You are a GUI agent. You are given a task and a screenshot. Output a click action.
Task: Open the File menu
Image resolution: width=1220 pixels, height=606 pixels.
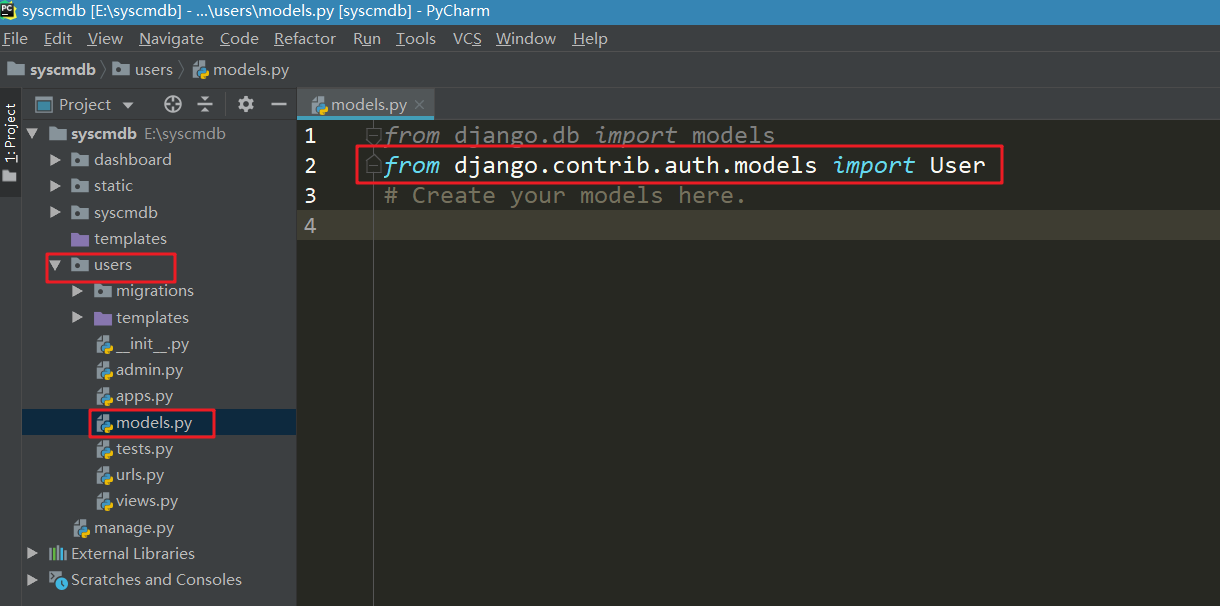point(14,39)
